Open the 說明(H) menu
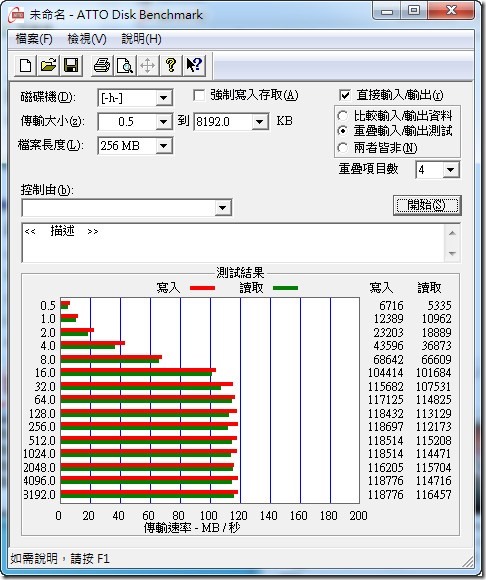The width and height of the screenshot is (486, 580). pos(141,39)
